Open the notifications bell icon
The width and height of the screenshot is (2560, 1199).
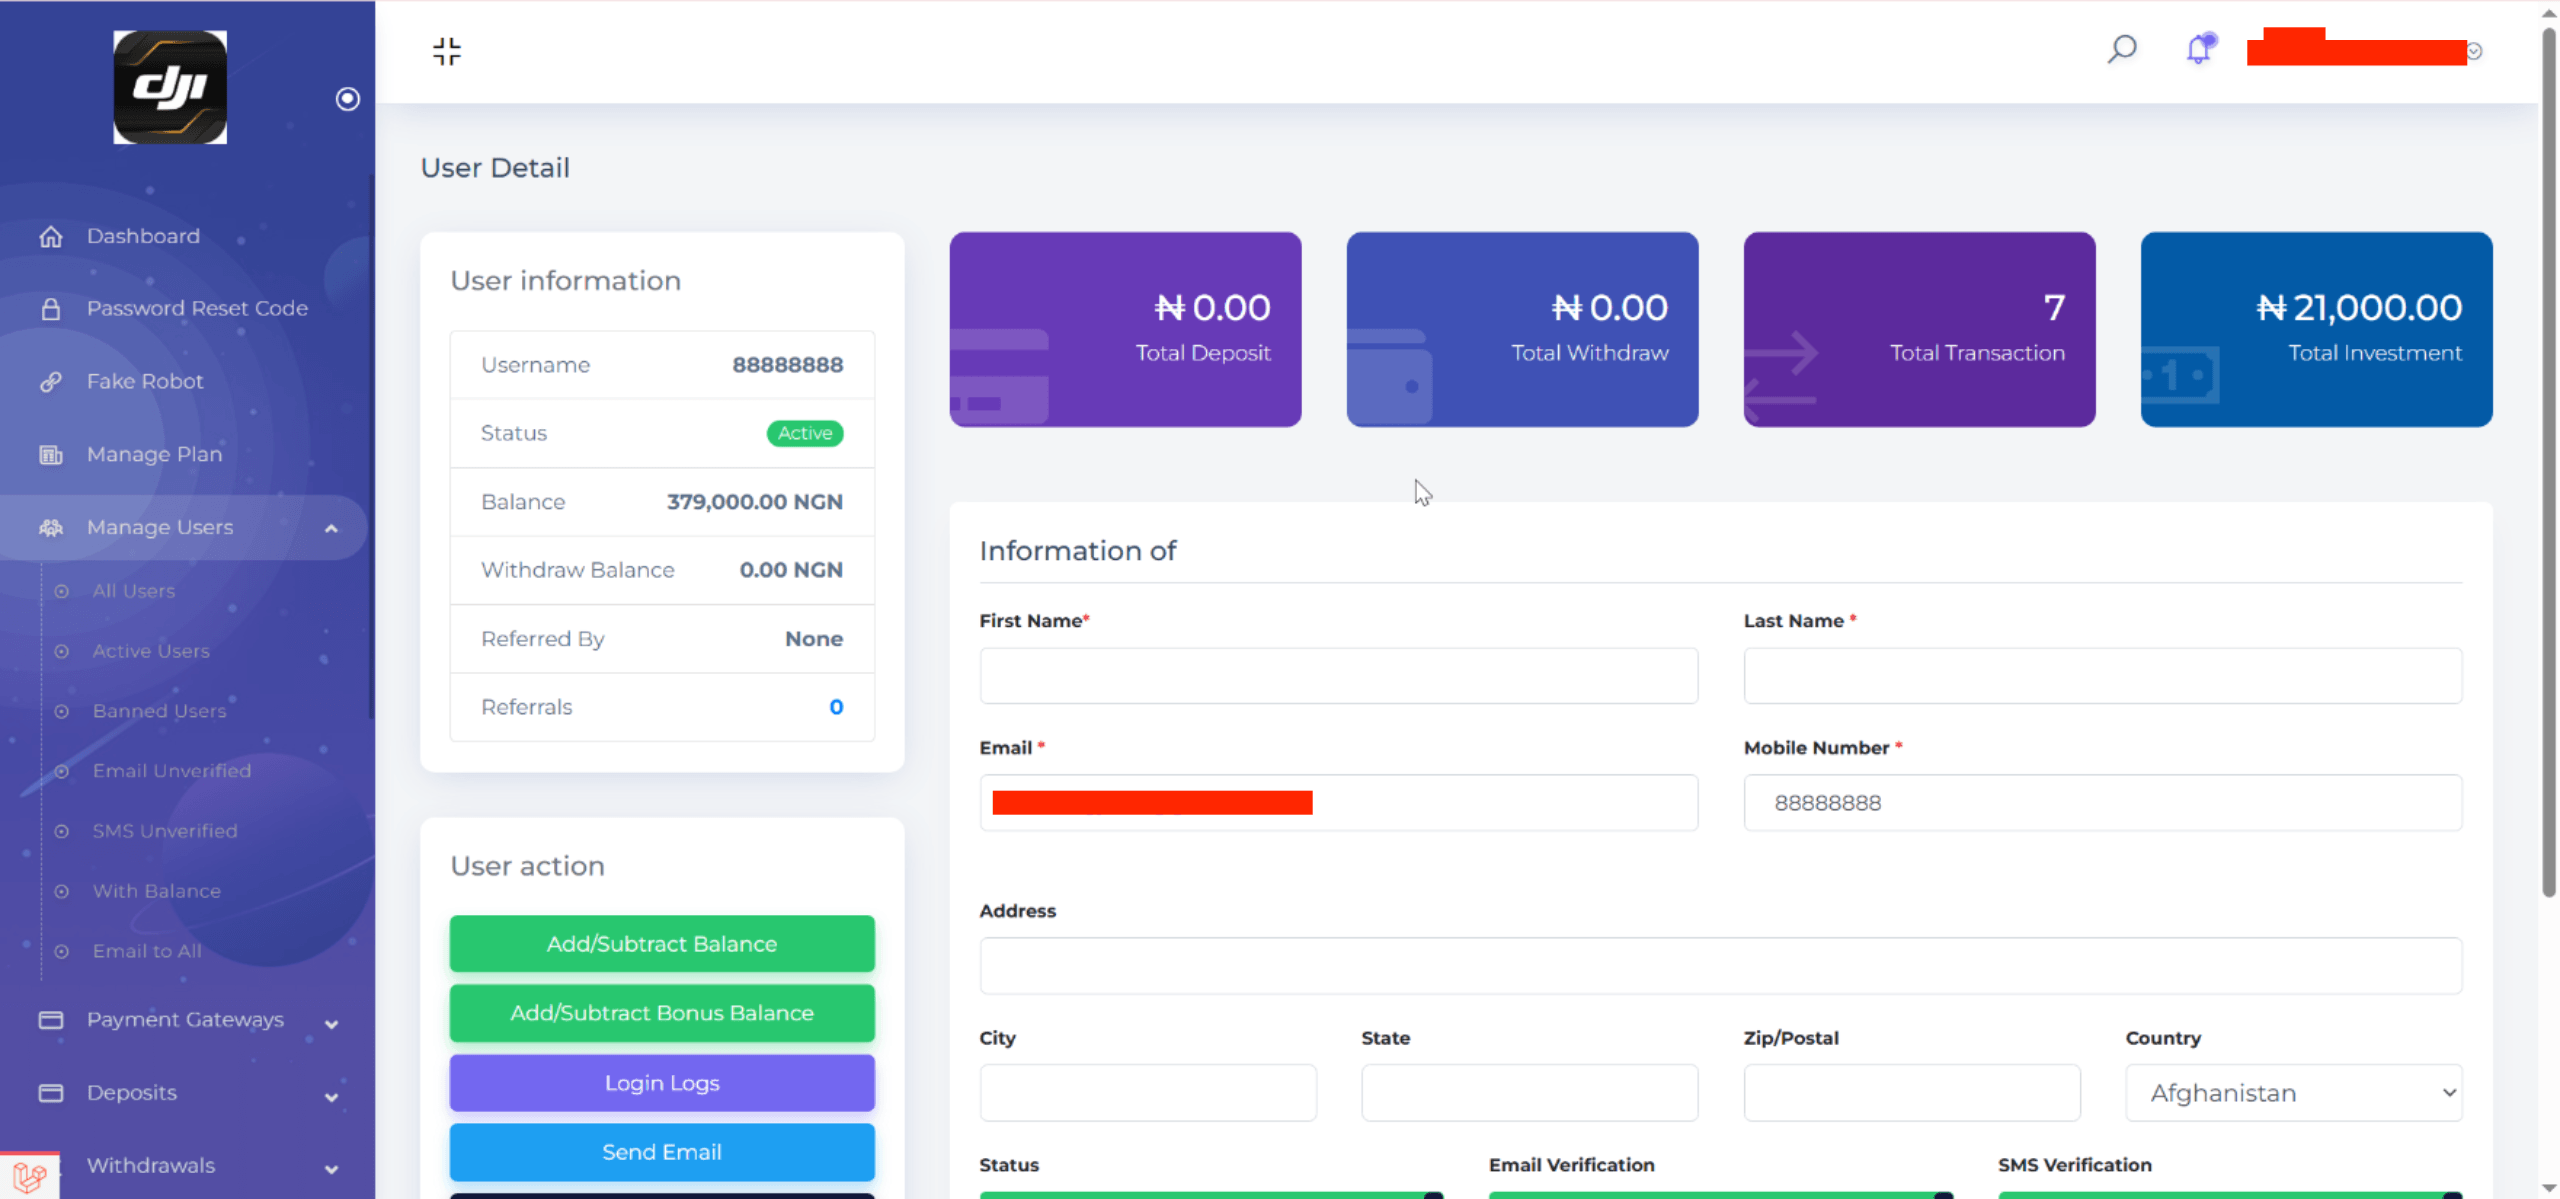[2199, 49]
